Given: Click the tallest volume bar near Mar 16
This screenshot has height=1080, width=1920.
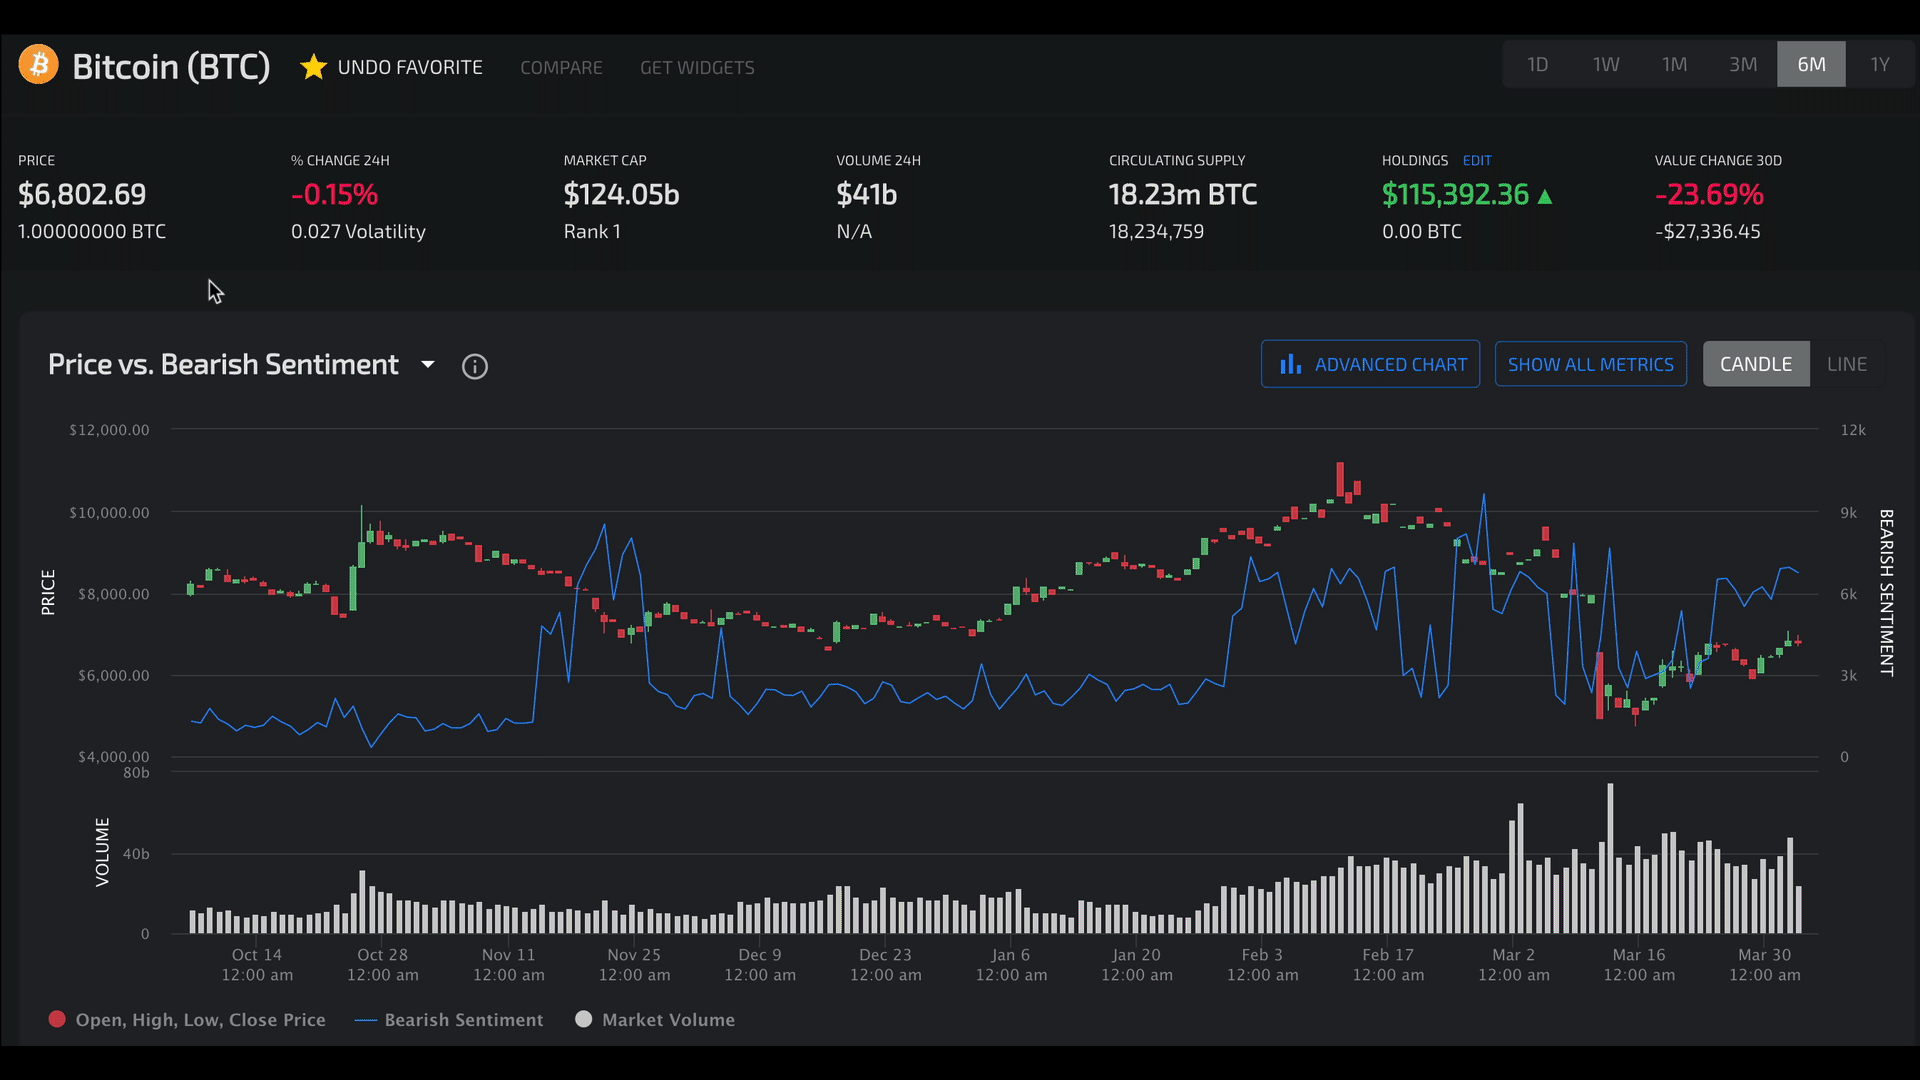Looking at the screenshot, I should tap(1610, 858).
